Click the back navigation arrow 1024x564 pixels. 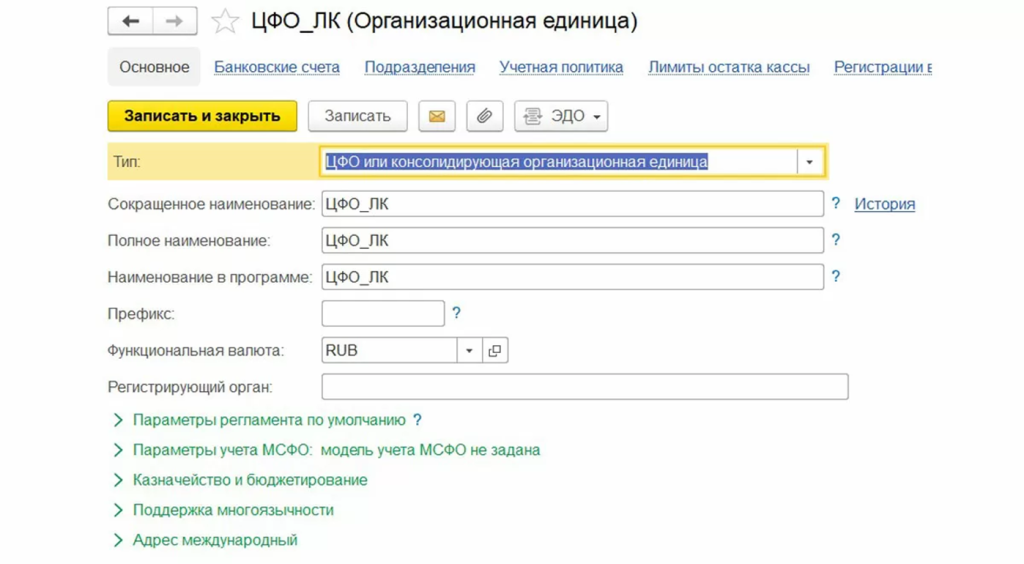pos(130,21)
